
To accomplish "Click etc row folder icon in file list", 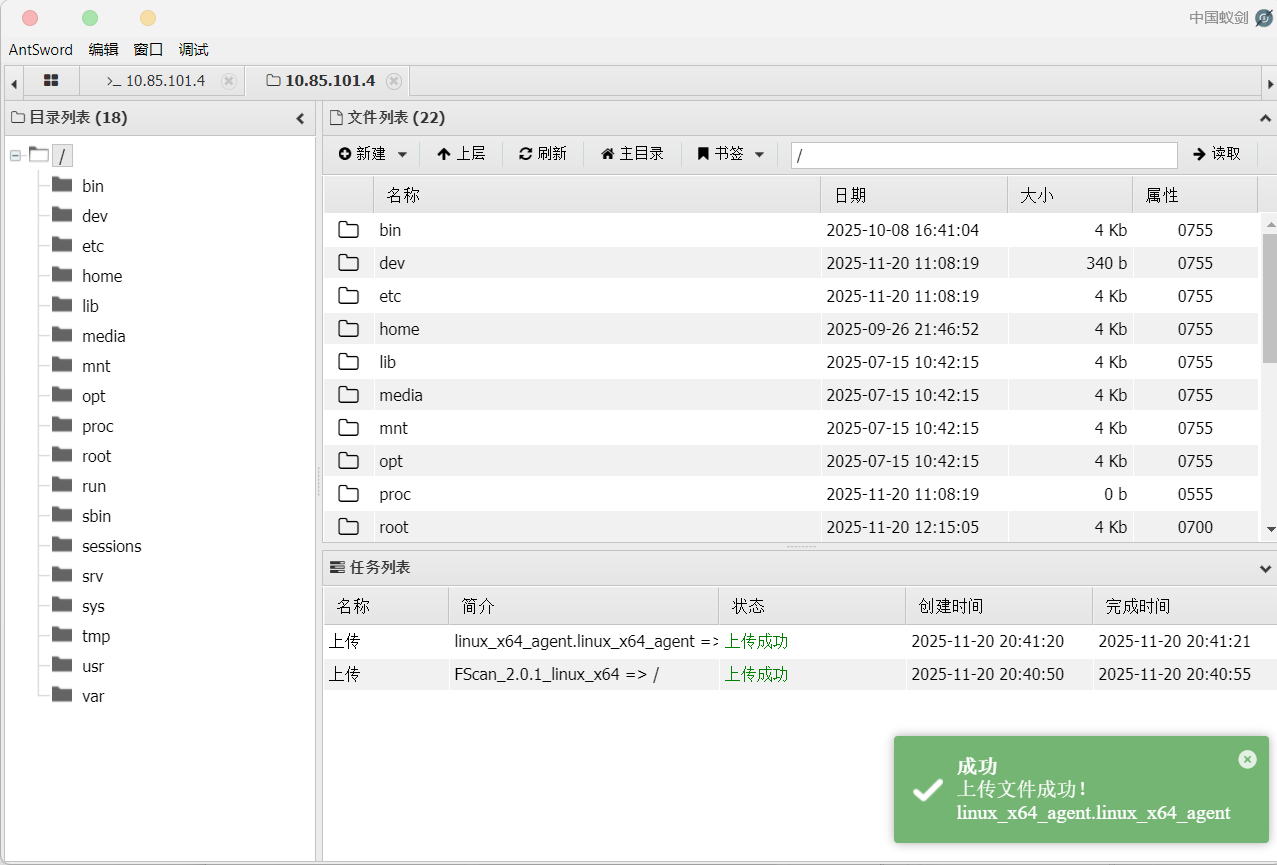I will [x=348, y=296].
